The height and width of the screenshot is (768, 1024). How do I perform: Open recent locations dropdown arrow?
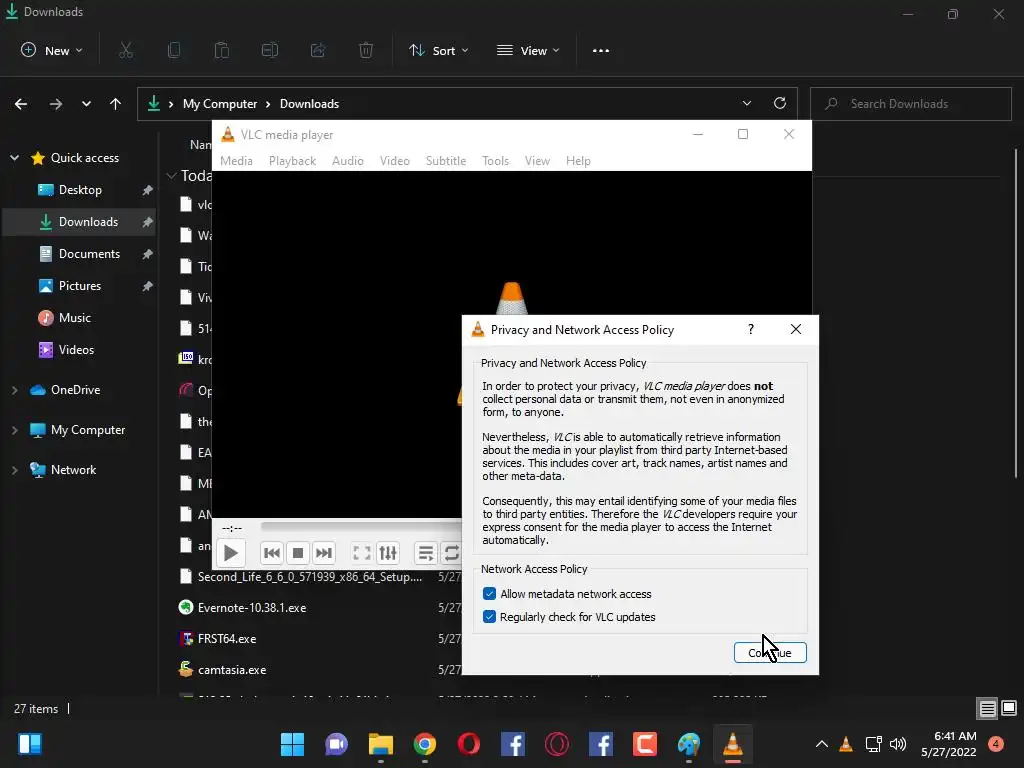(86, 104)
